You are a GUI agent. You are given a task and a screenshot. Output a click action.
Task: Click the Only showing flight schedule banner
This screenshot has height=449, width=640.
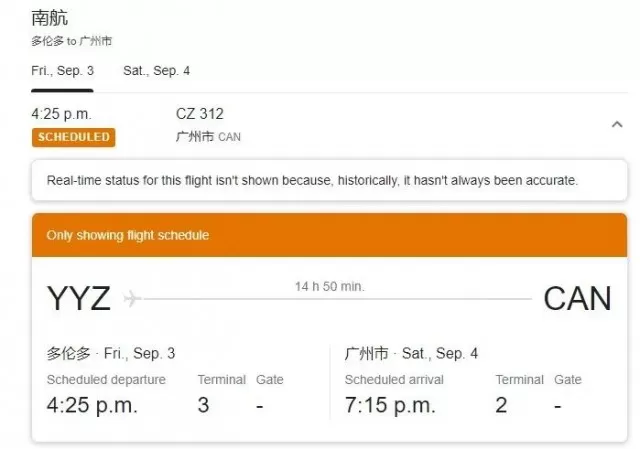click(x=329, y=235)
